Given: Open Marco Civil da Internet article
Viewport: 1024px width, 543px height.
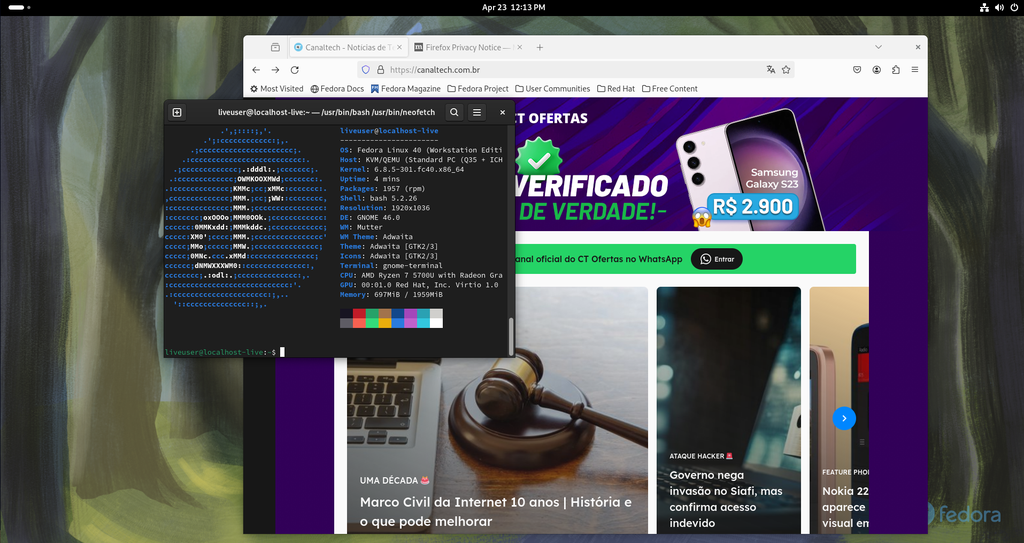Looking at the screenshot, I should tap(496, 512).
